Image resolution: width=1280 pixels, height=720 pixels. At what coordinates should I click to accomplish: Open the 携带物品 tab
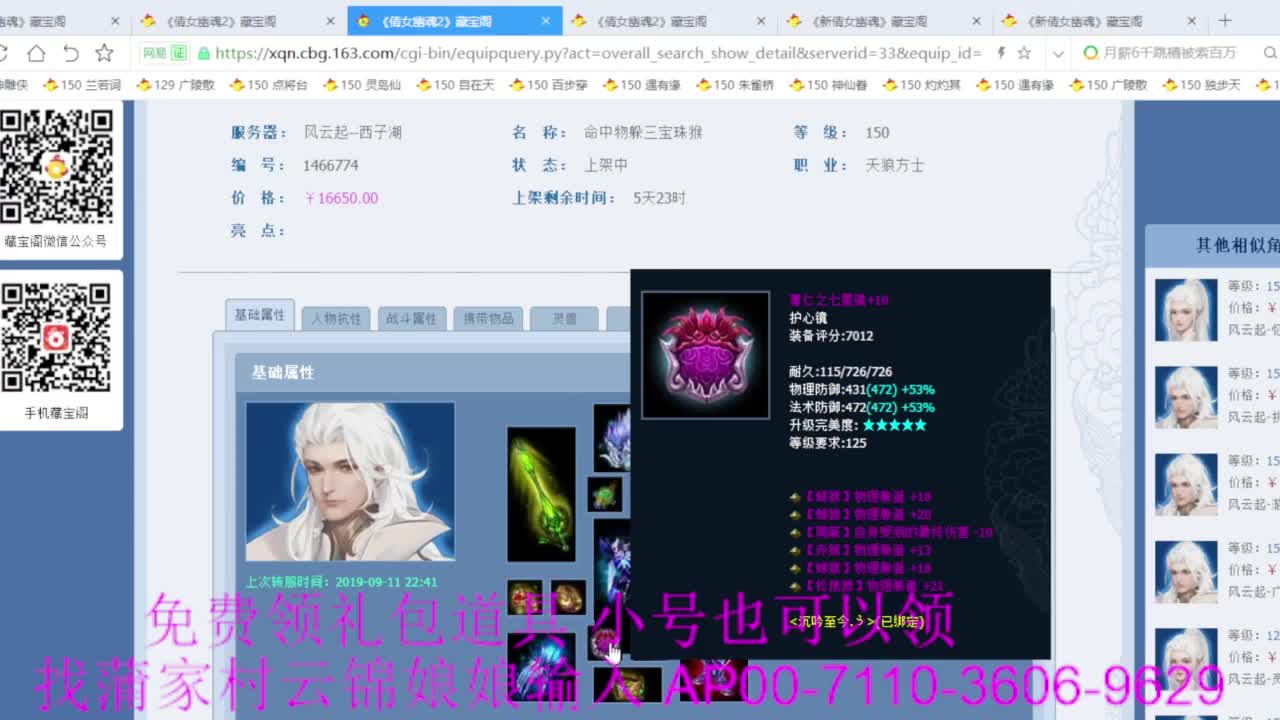coord(488,318)
